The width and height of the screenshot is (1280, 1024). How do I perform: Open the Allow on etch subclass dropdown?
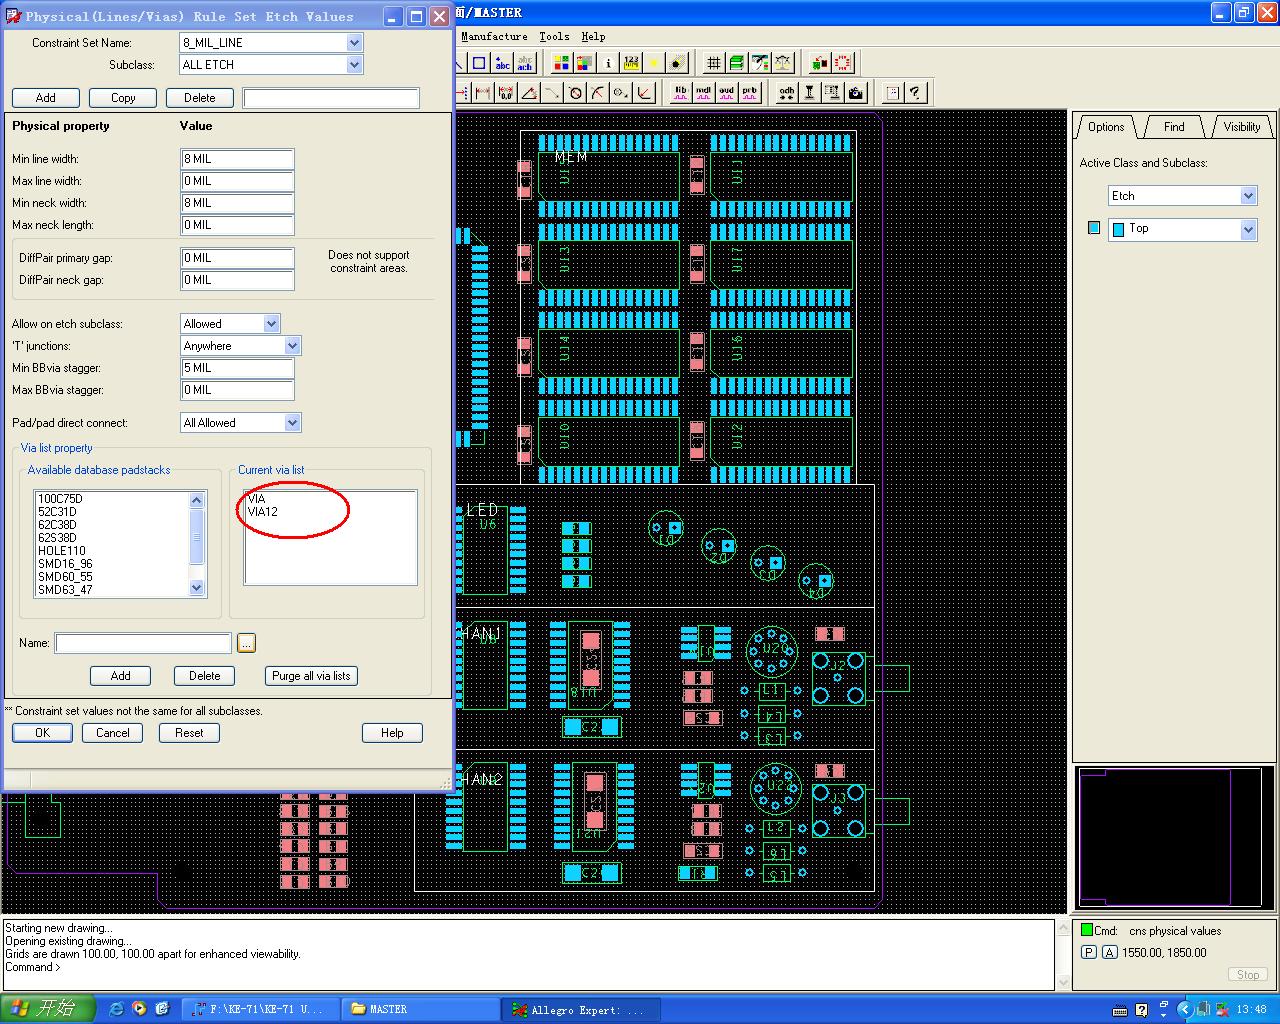[x=271, y=324]
